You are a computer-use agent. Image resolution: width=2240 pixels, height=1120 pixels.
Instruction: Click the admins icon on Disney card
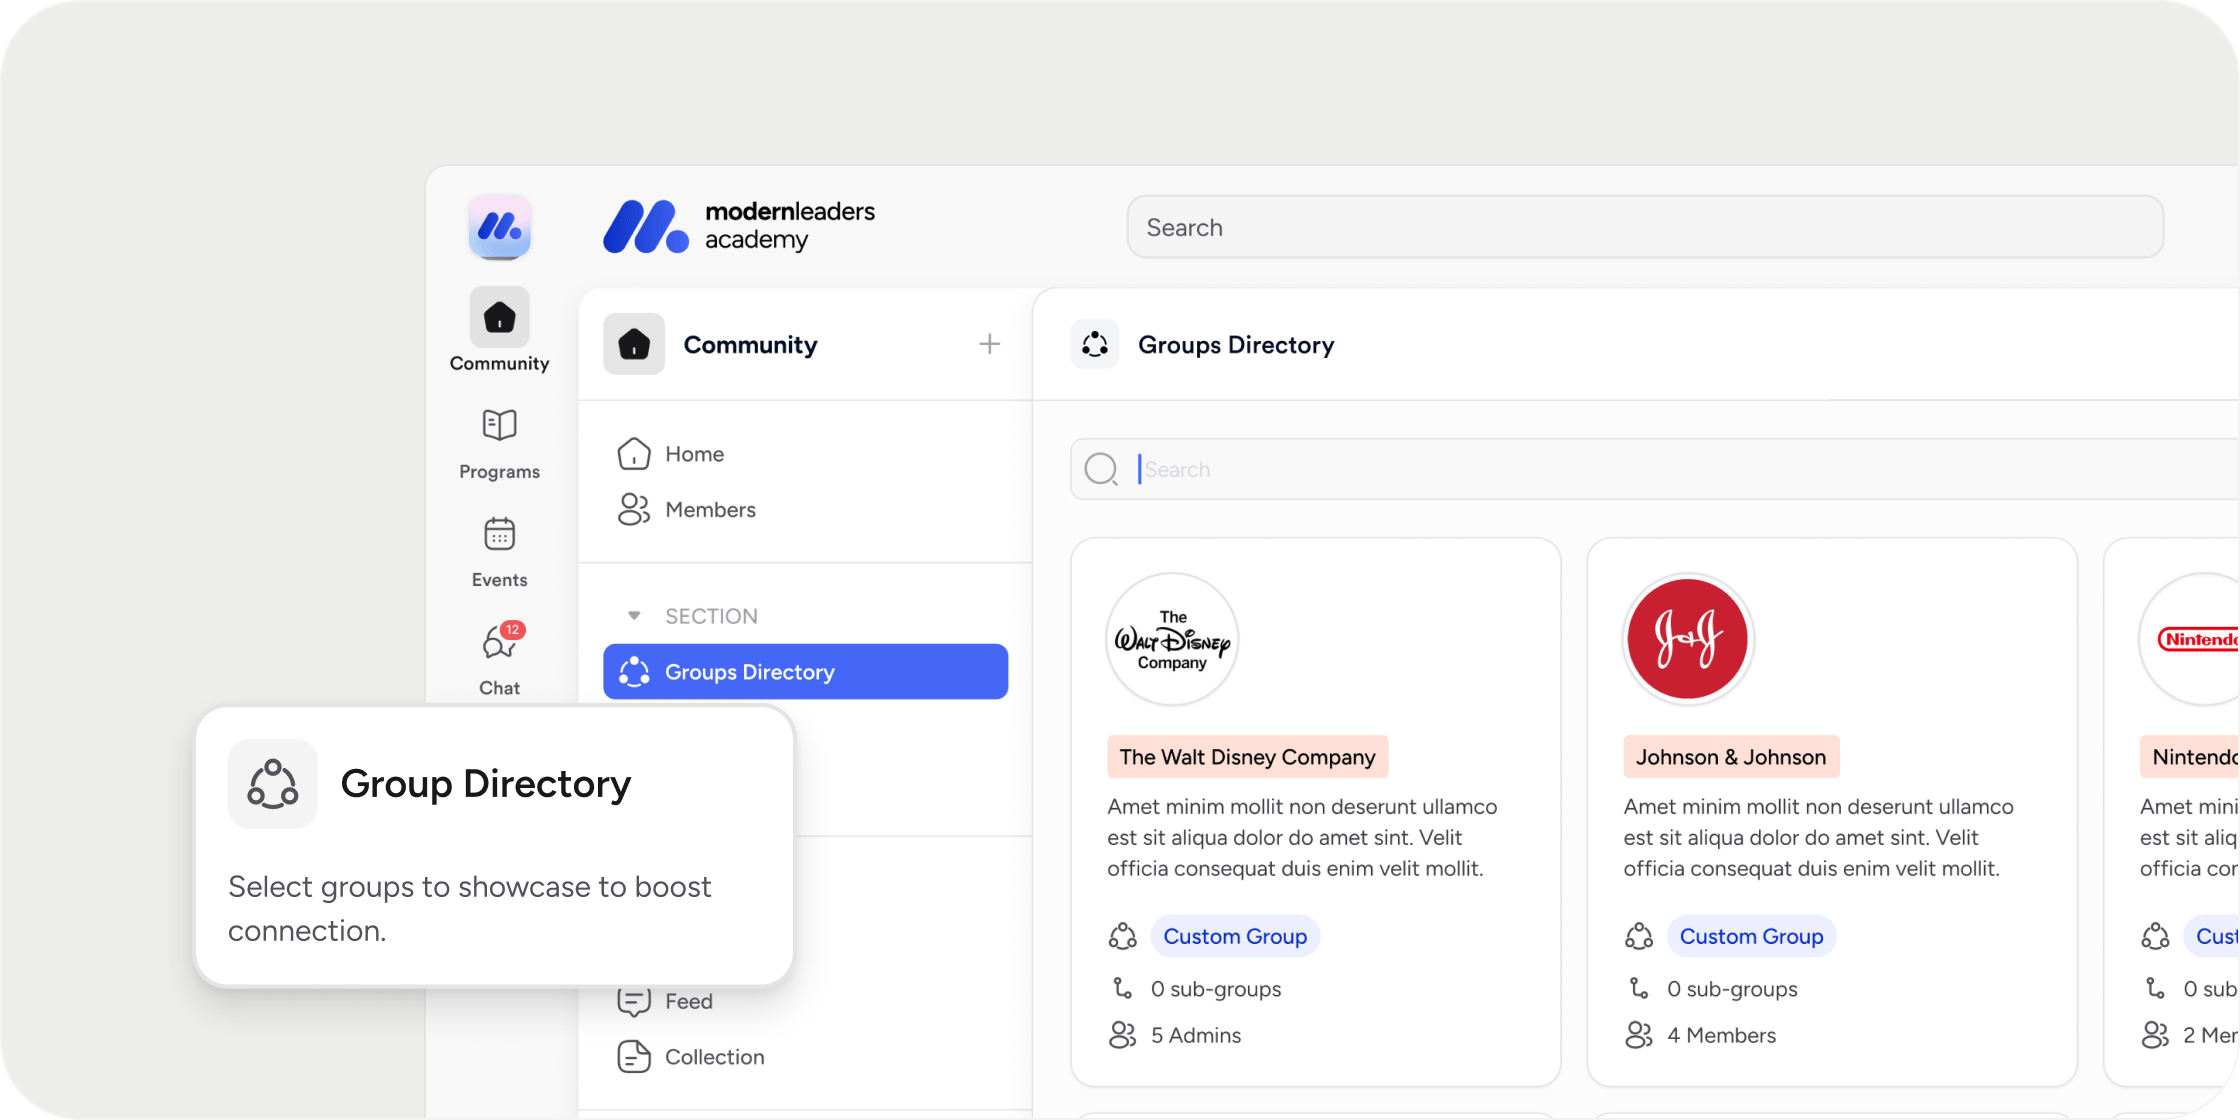coord(1123,1035)
